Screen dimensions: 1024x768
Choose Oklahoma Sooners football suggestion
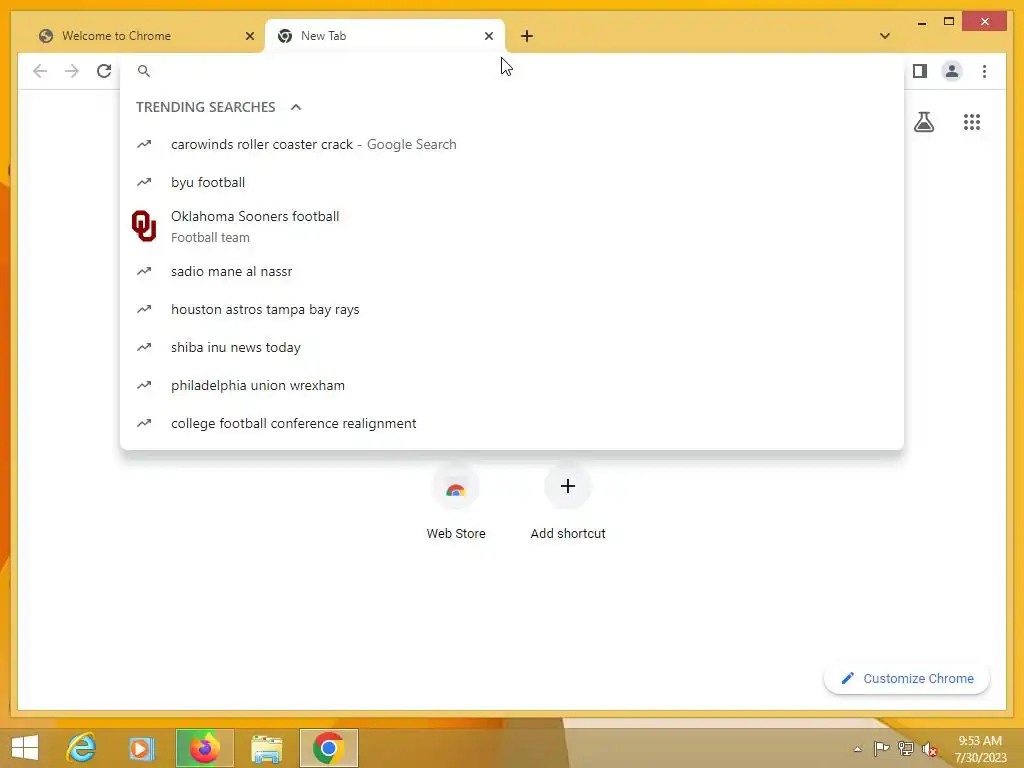coord(512,227)
